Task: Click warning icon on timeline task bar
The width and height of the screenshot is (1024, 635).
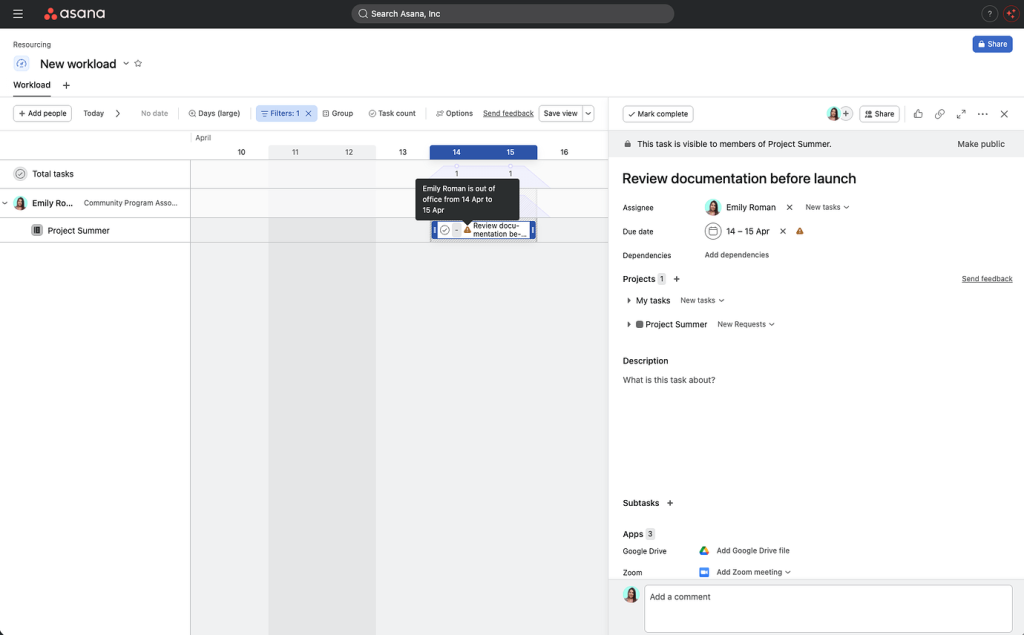Action: coord(467,230)
